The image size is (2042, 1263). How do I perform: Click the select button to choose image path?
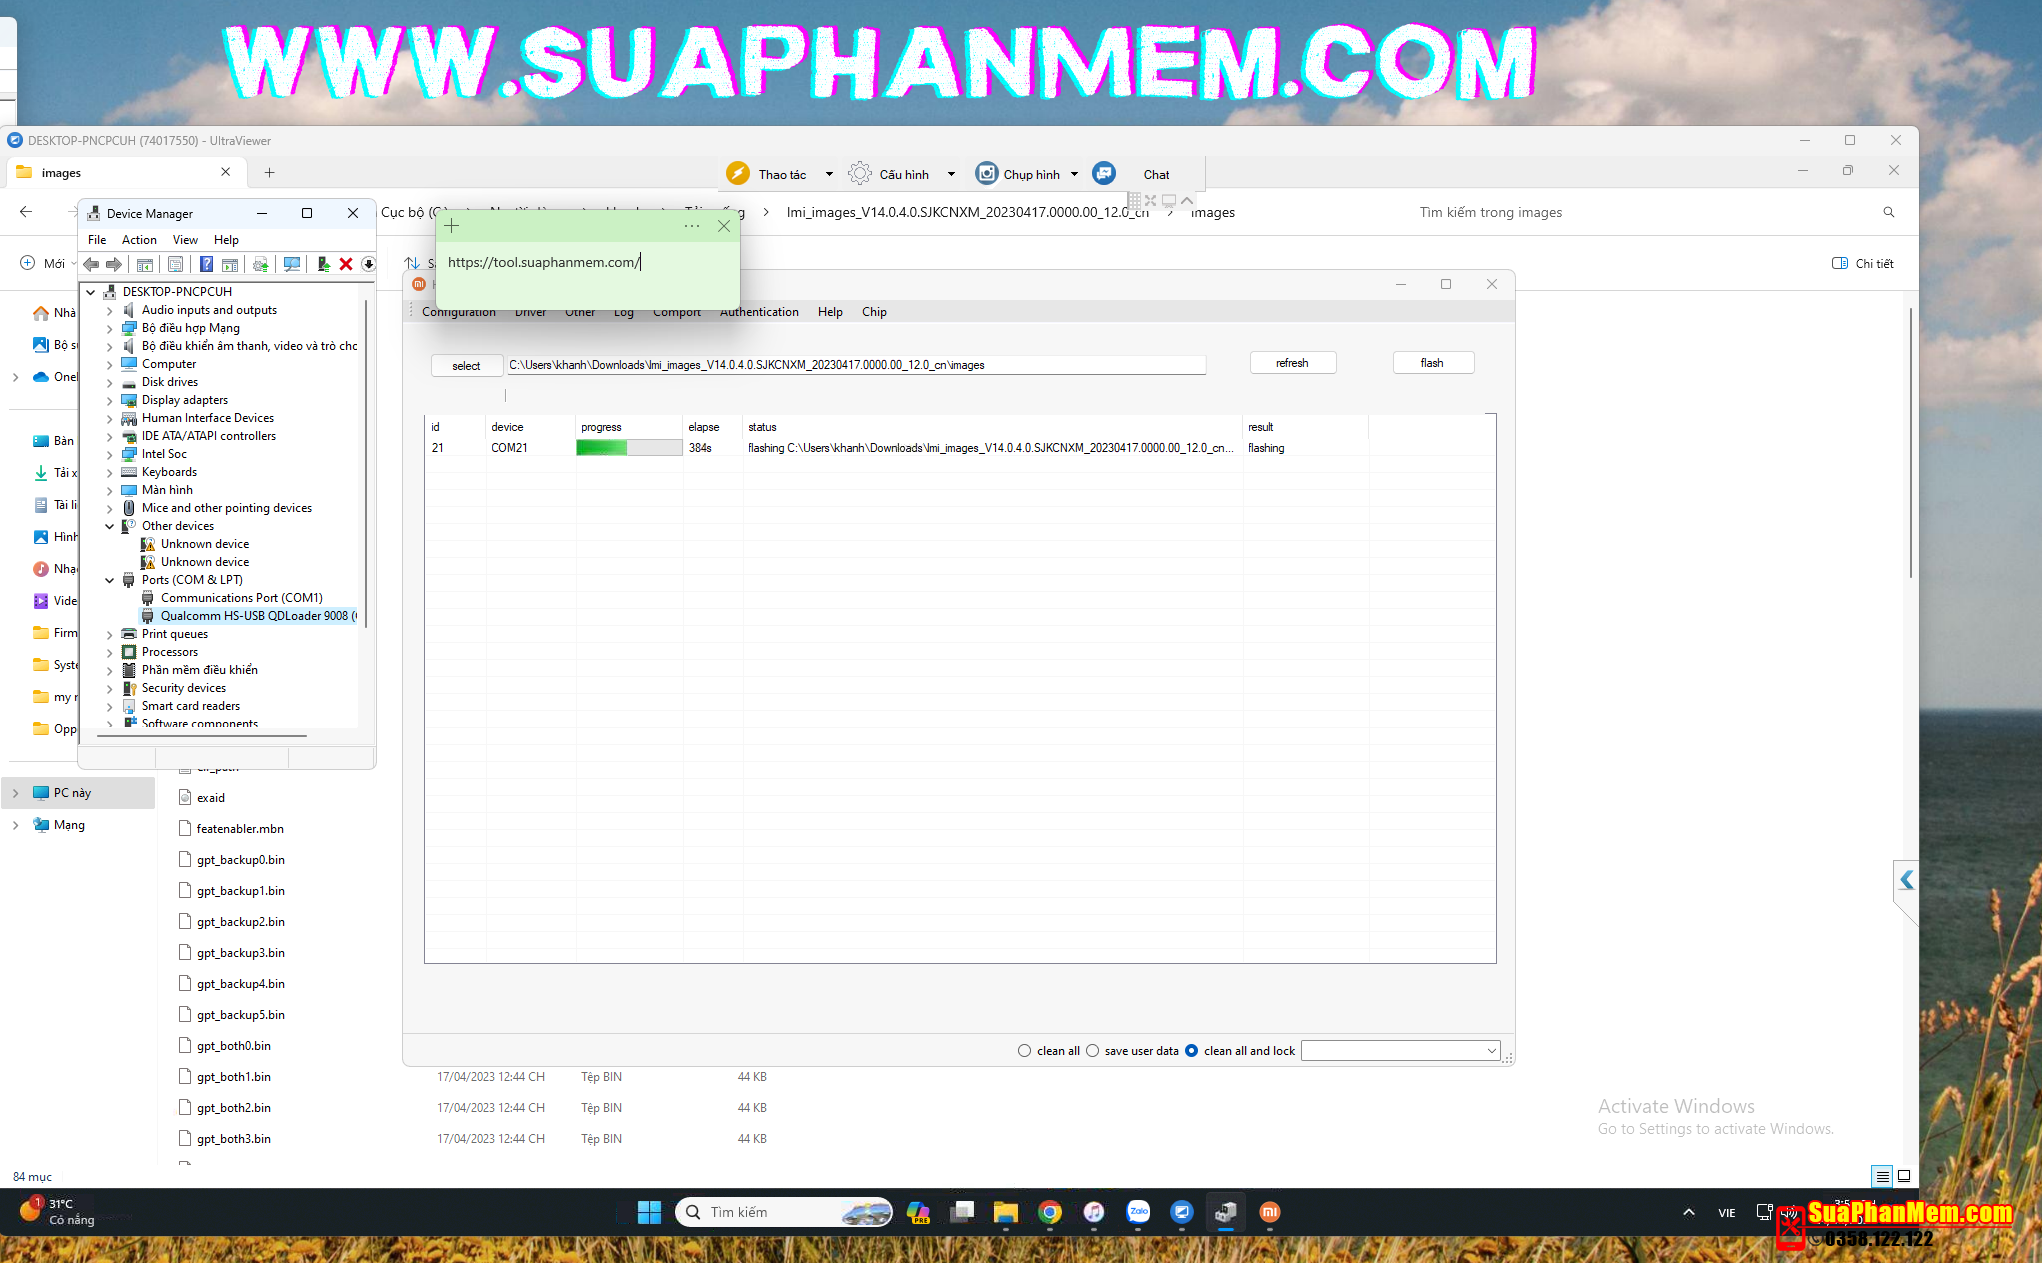click(x=462, y=363)
